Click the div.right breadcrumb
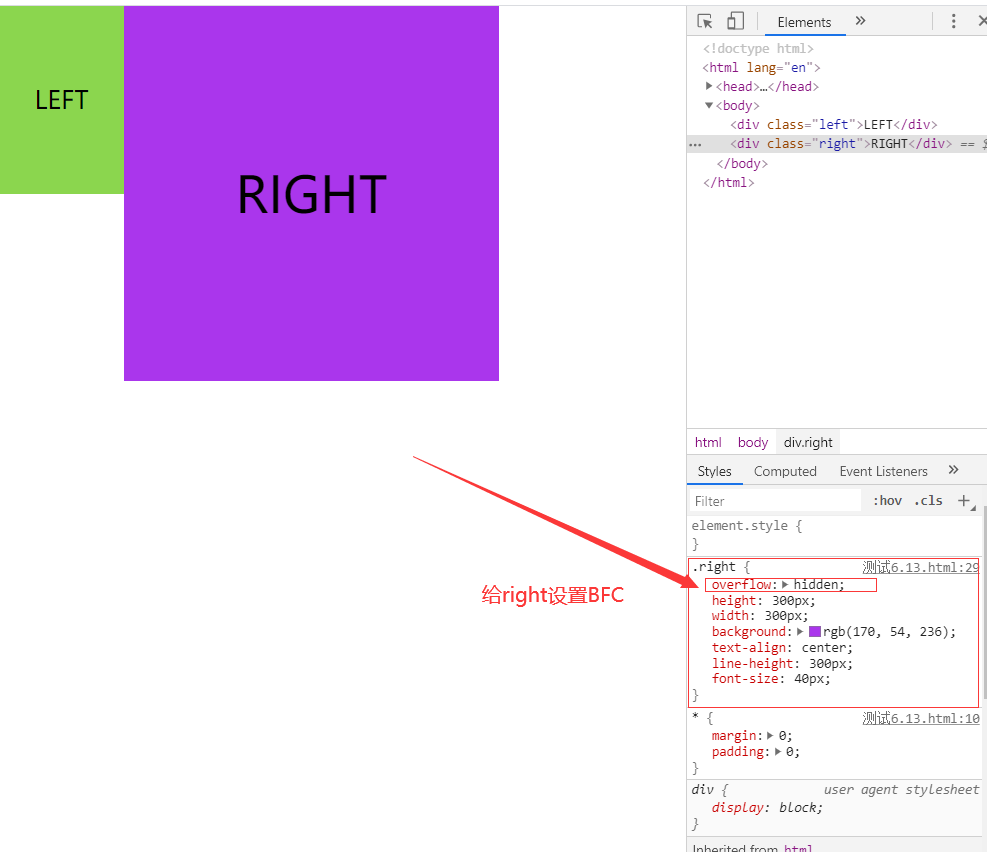 [x=808, y=442]
